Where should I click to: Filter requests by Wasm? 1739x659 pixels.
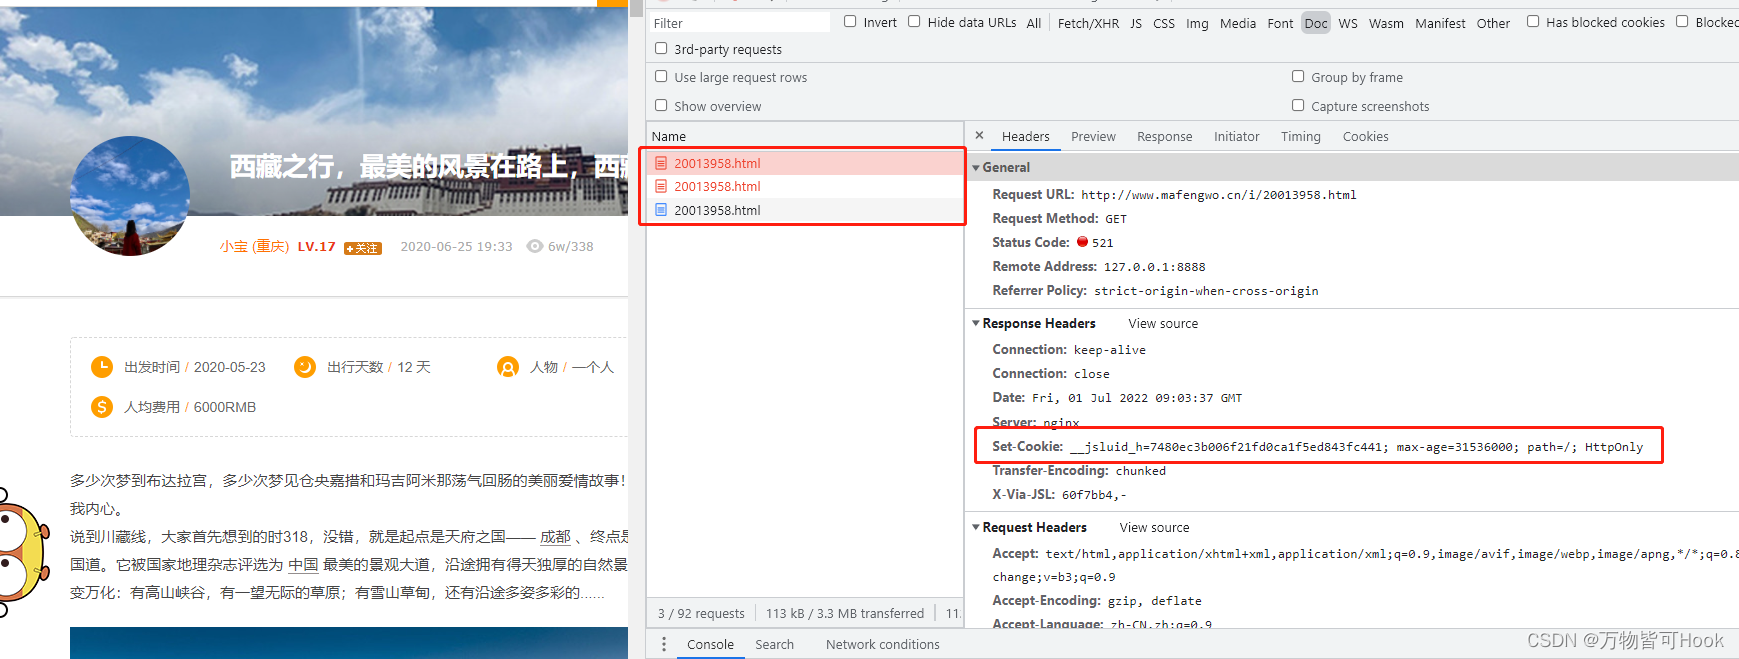click(x=1386, y=23)
